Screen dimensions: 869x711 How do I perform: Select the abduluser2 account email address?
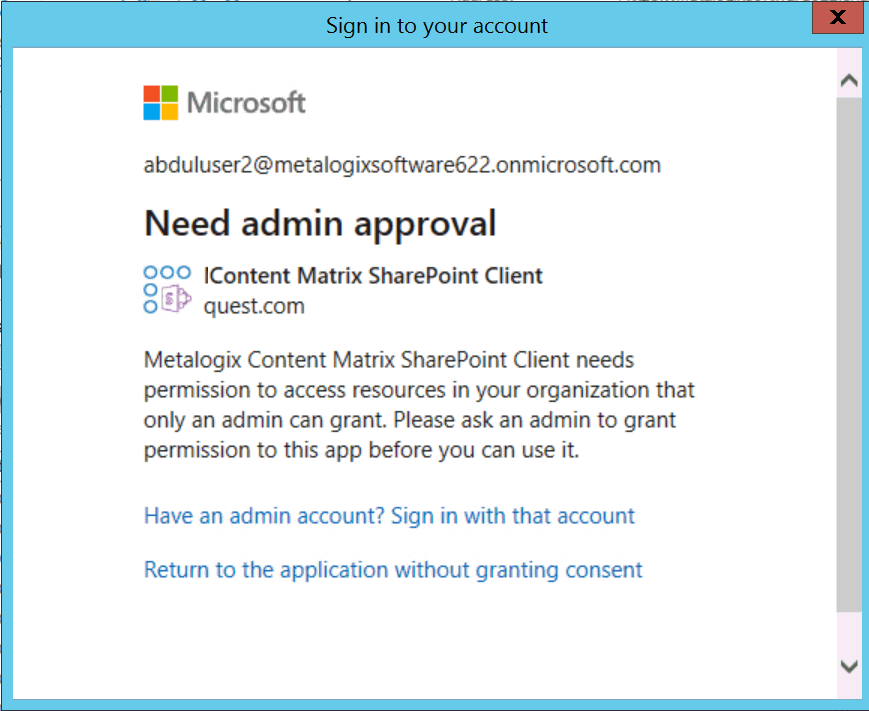pos(400,164)
